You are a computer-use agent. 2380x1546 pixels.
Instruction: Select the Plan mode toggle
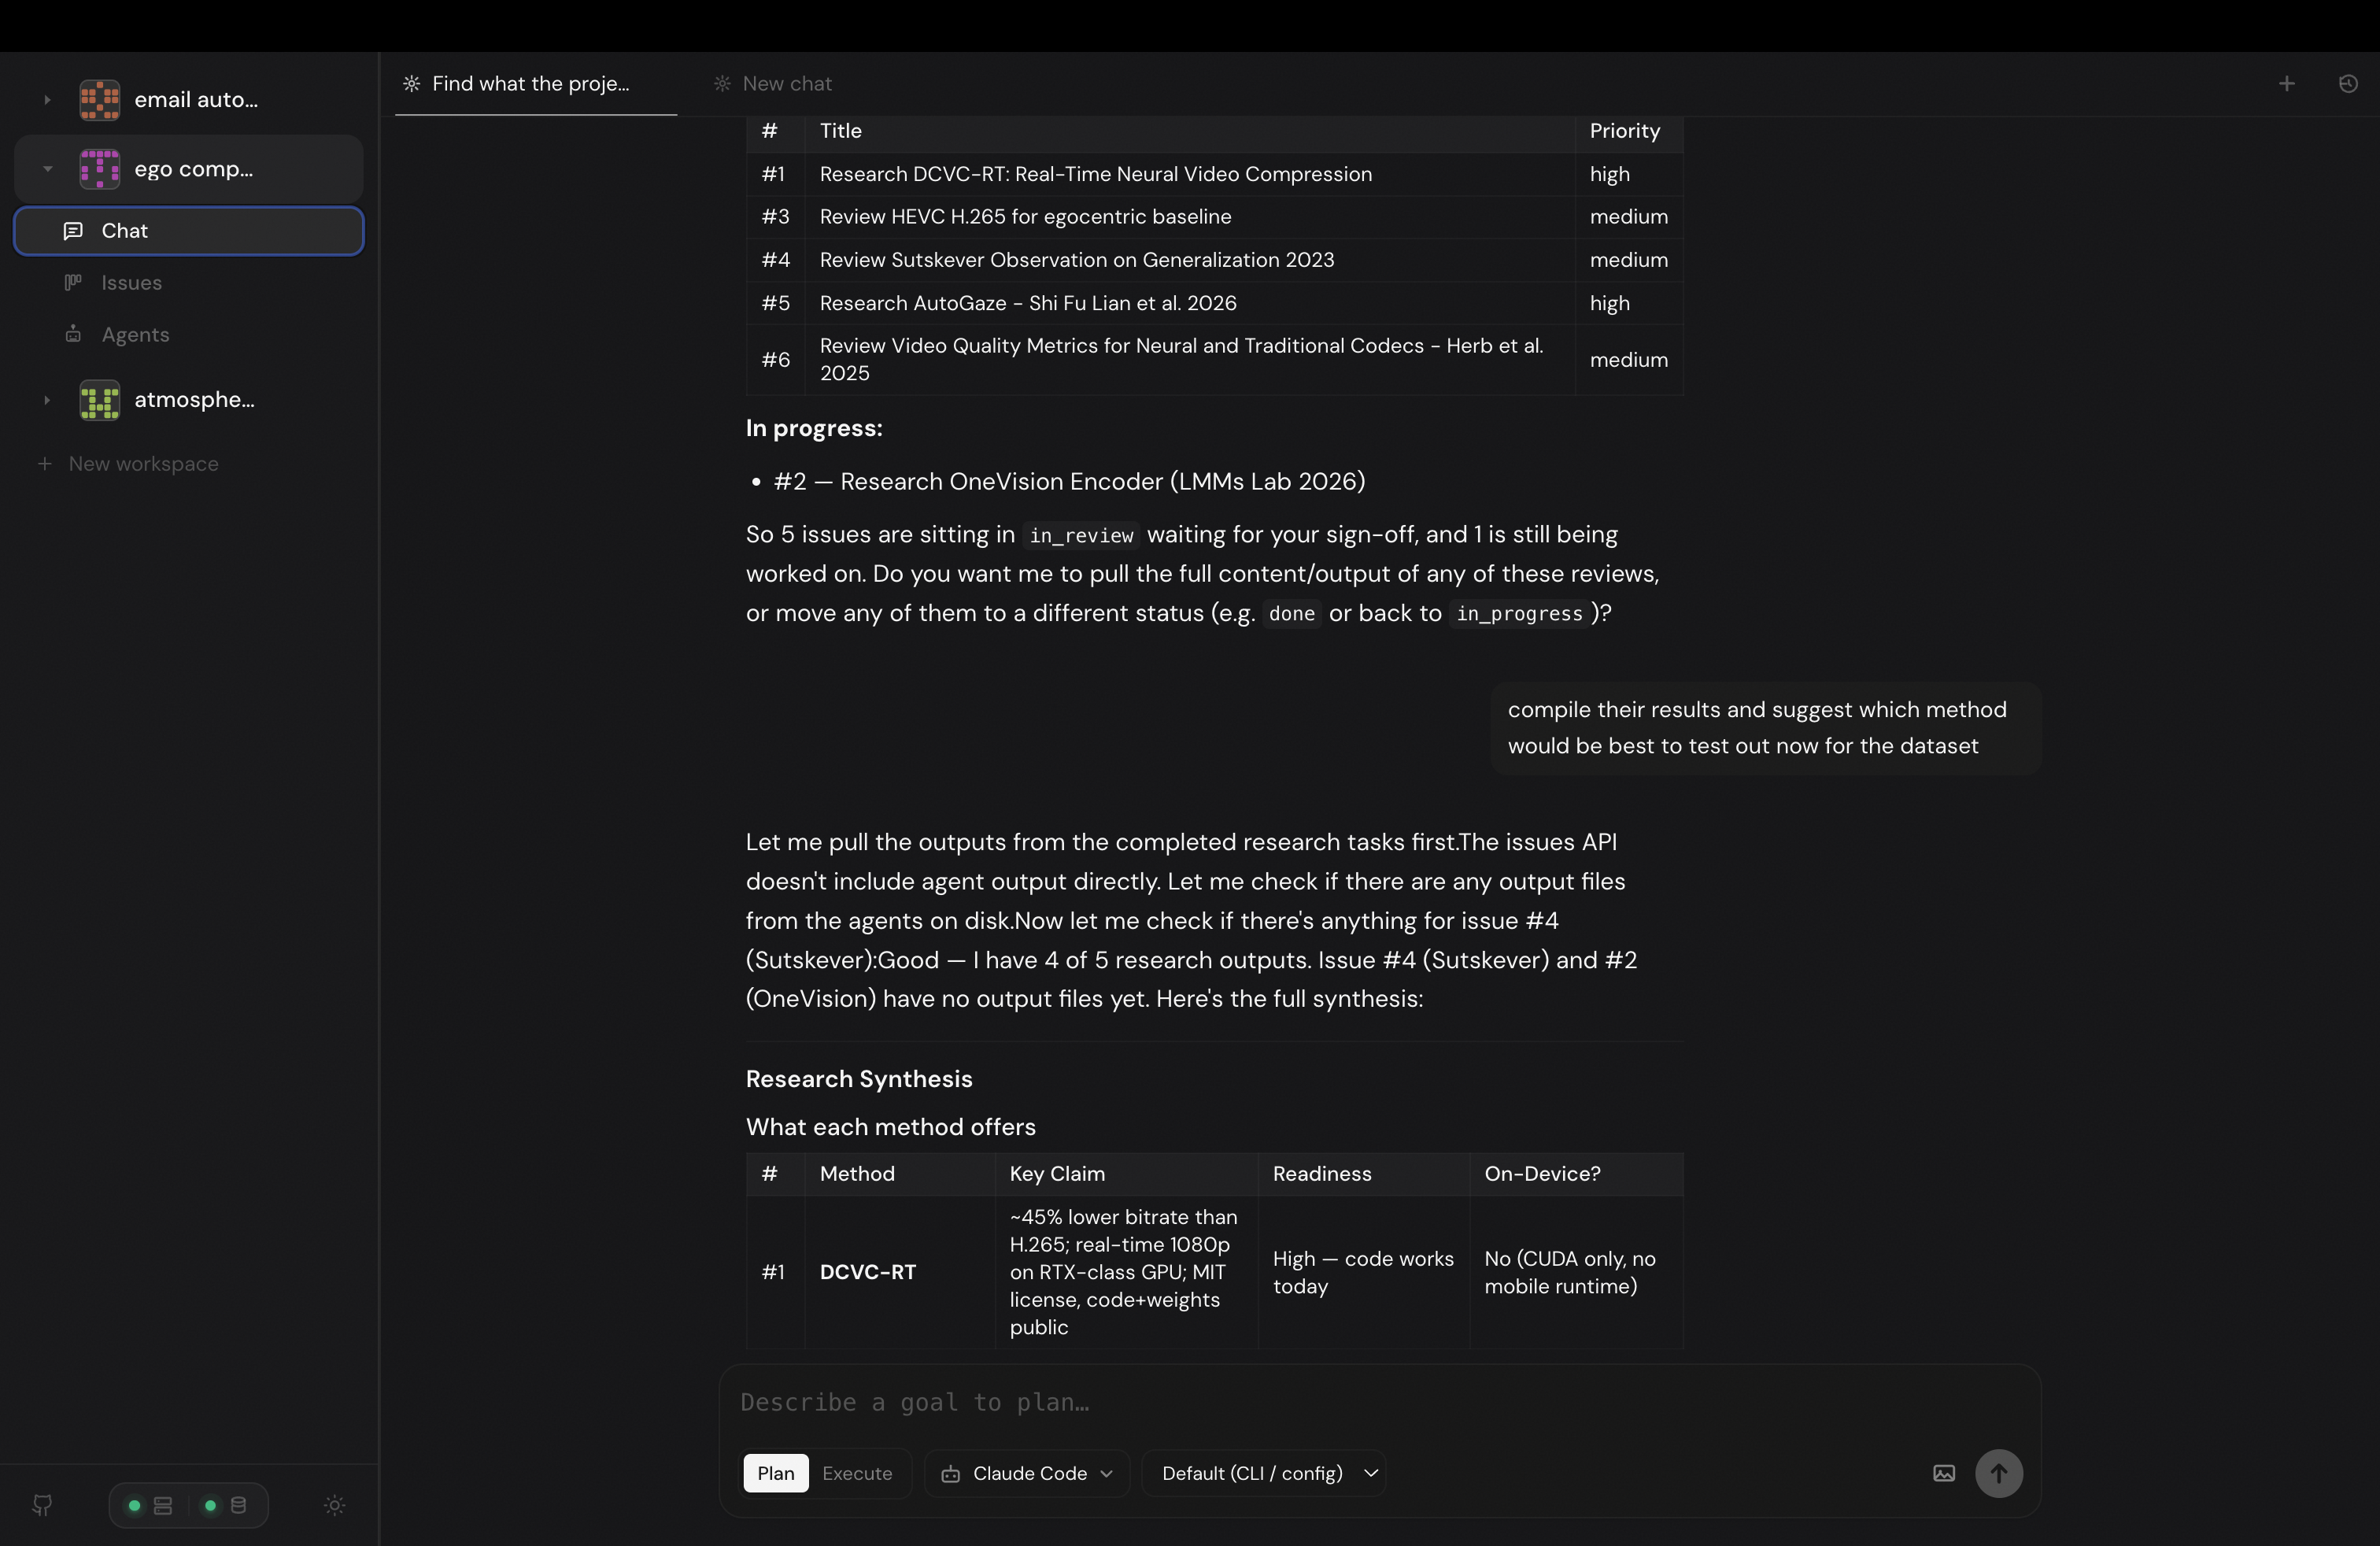coord(775,1473)
